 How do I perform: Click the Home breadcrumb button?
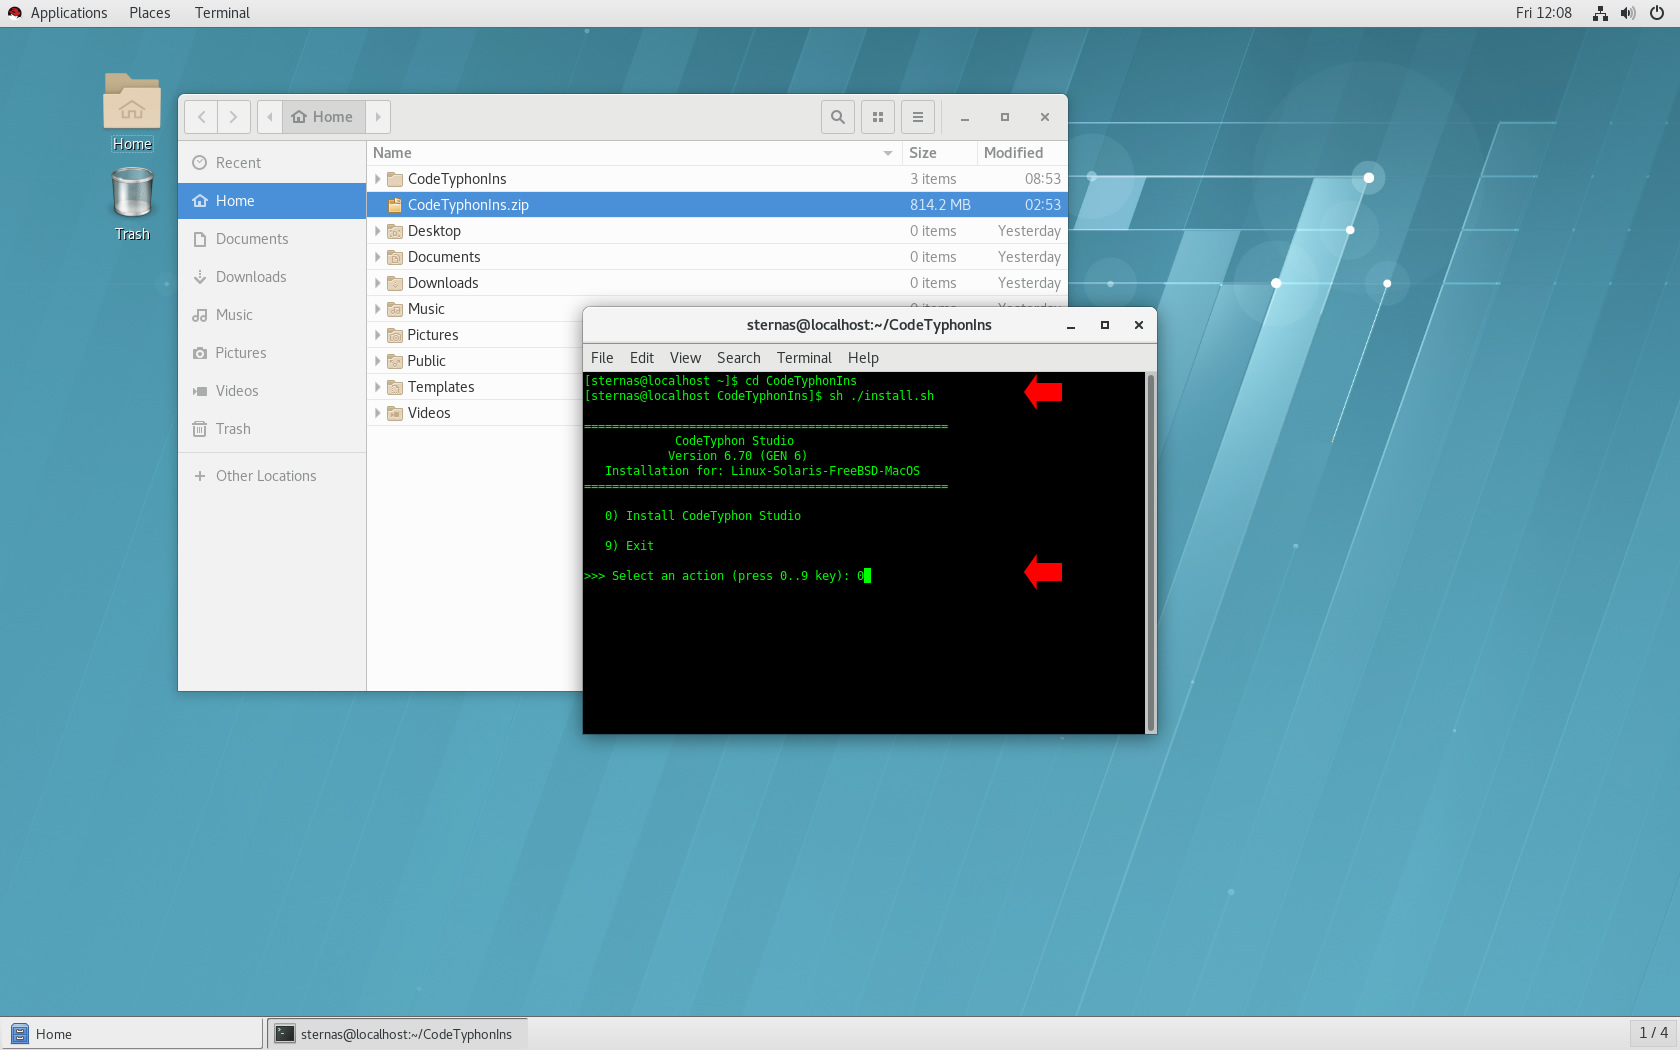click(324, 117)
